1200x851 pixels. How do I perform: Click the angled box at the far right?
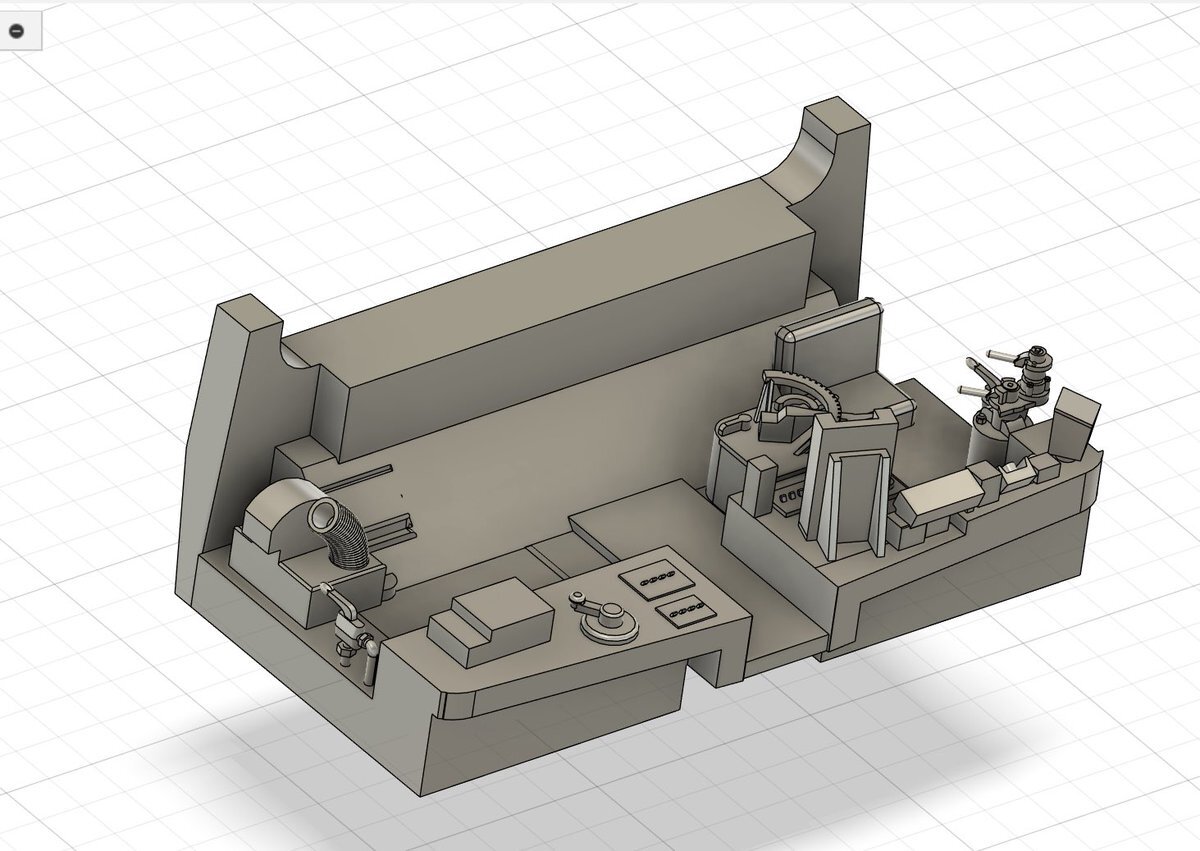click(1074, 422)
